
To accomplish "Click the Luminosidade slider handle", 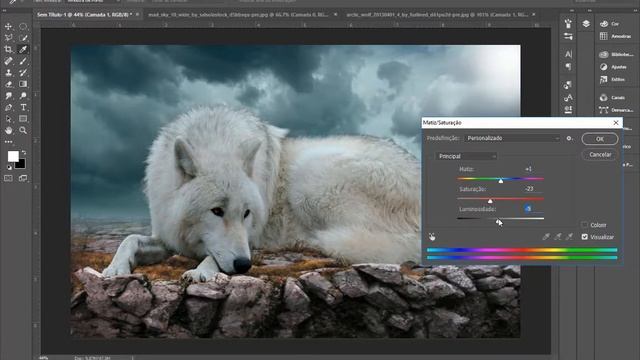I will click(498, 221).
